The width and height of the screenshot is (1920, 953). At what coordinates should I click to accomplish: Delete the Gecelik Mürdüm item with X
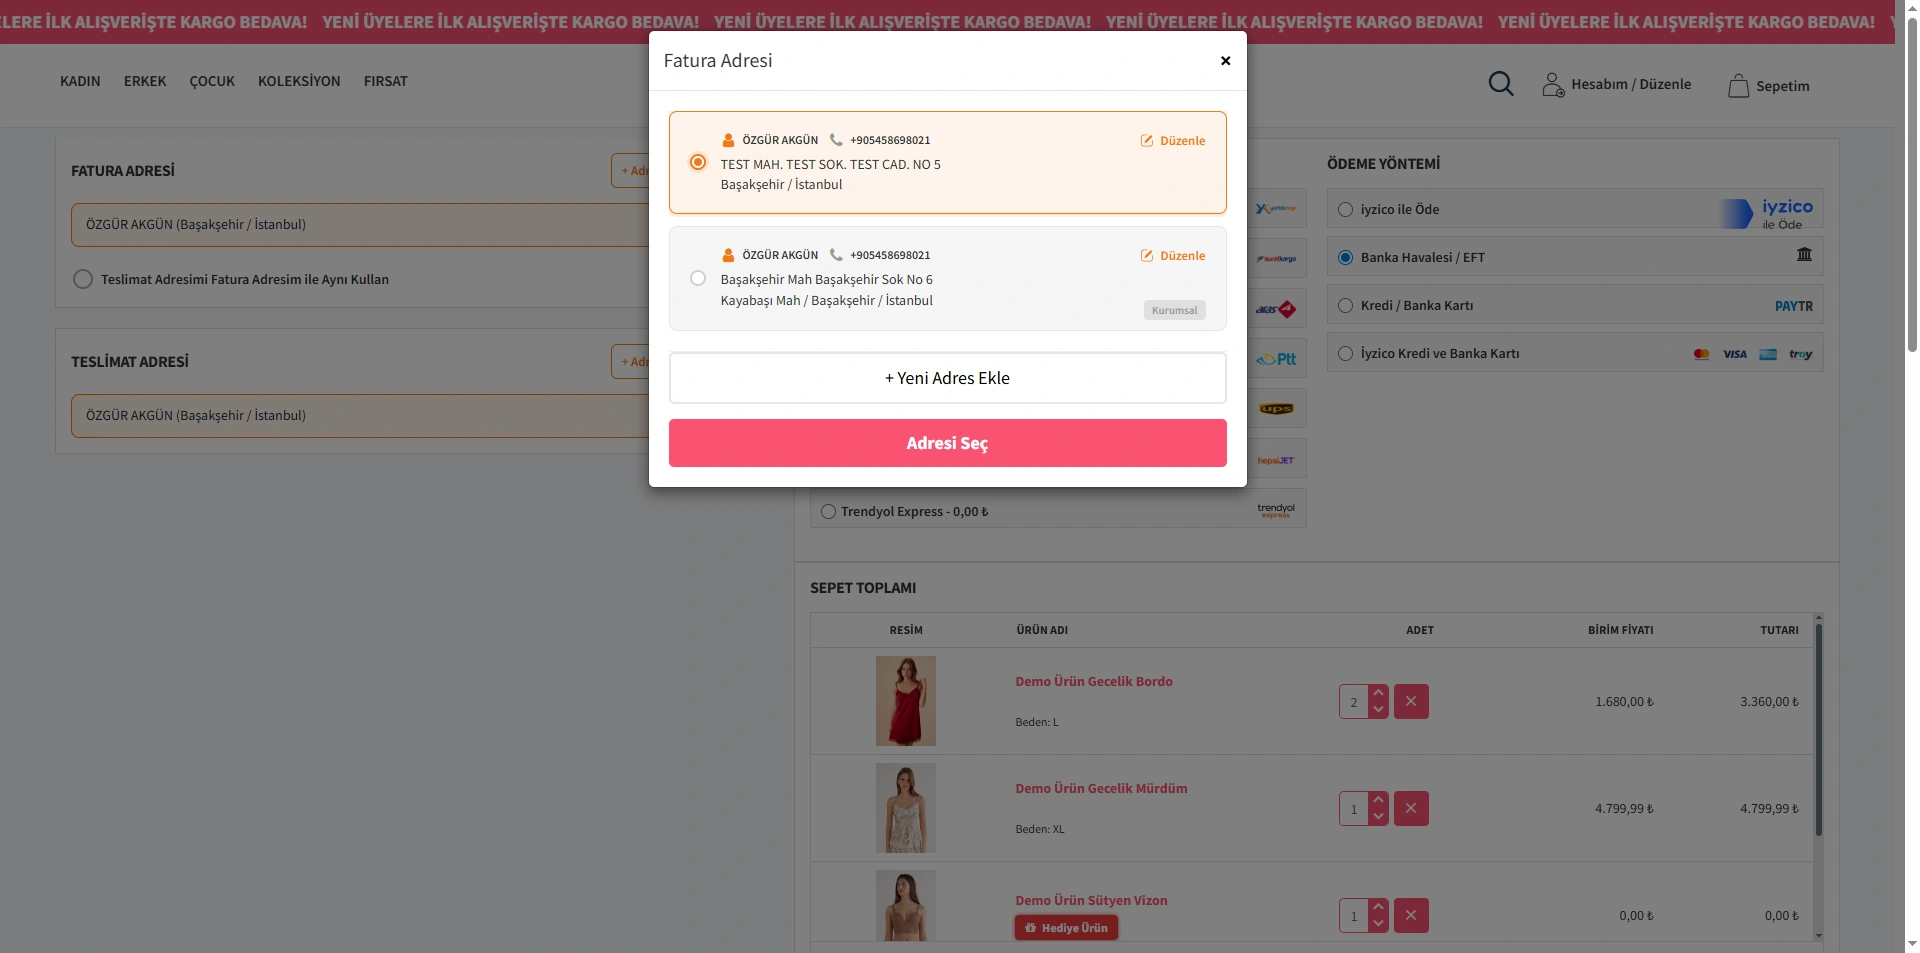click(x=1410, y=809)
